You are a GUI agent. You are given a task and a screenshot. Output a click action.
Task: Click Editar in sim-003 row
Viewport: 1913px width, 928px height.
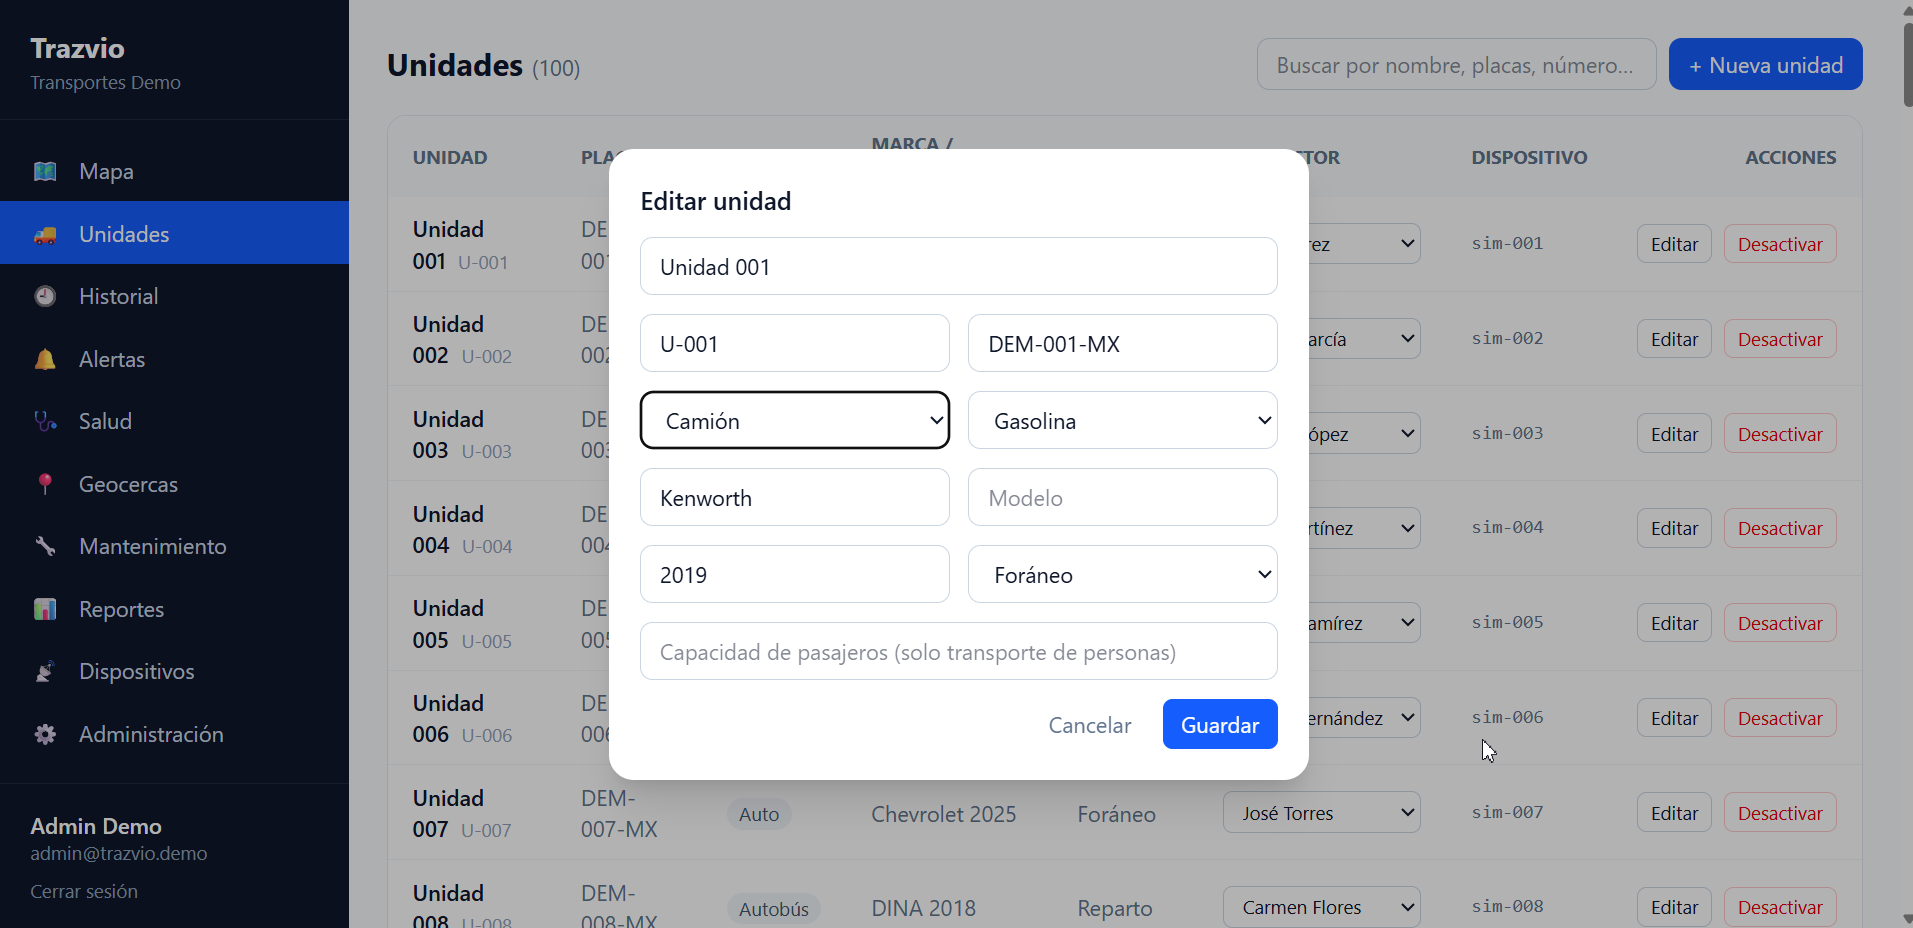tap(1674, 434)
